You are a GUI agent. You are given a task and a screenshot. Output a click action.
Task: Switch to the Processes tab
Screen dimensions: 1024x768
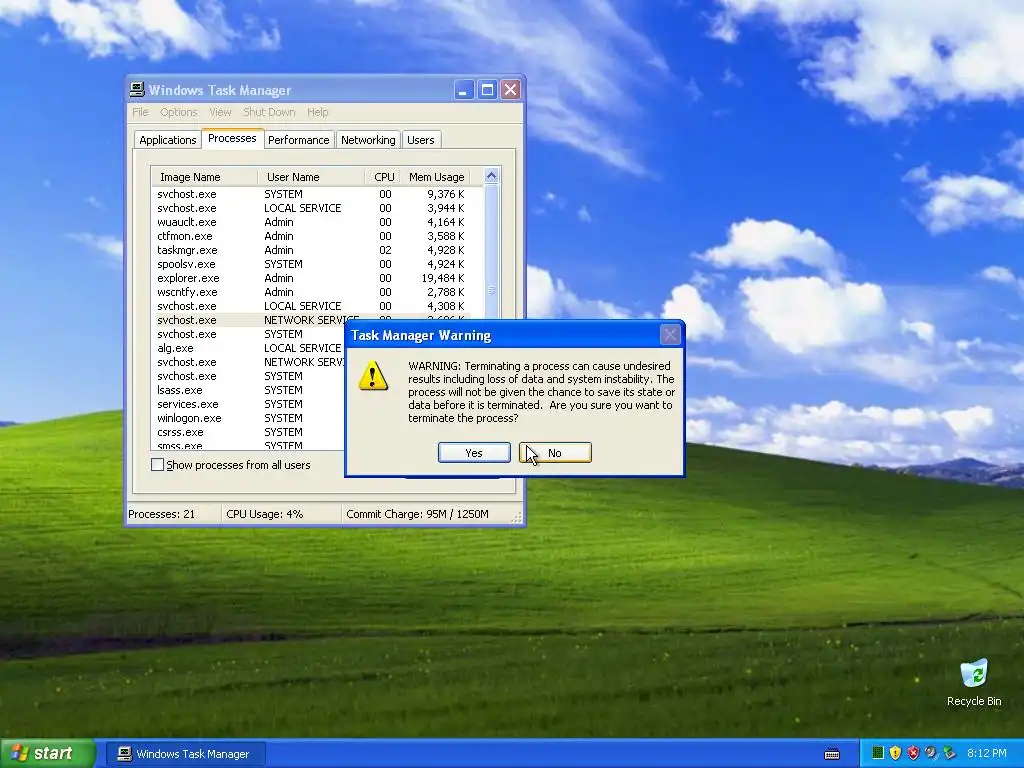click(232, 138)
